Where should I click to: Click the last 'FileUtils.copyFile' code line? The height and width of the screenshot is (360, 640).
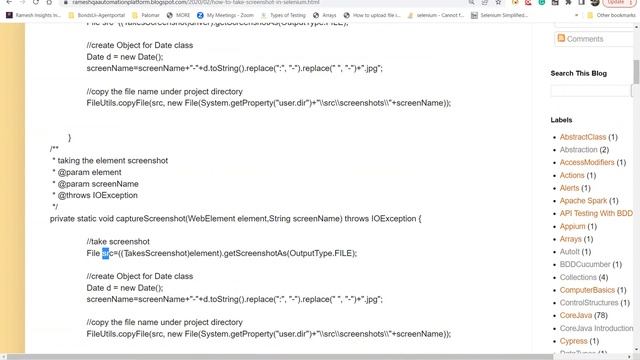(269, 334)
